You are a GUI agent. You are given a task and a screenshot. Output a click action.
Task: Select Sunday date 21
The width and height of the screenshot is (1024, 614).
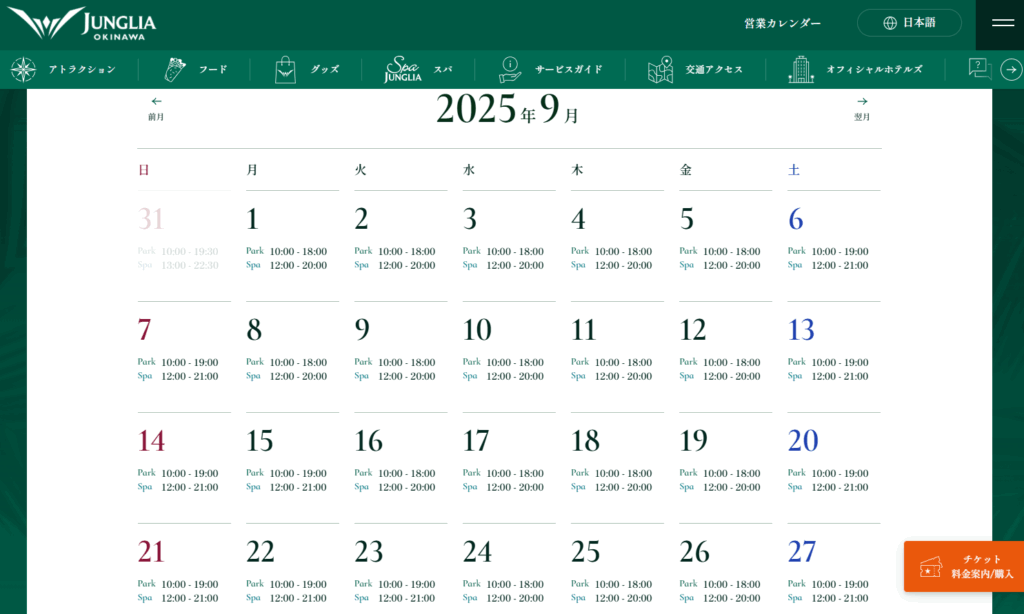151,552
